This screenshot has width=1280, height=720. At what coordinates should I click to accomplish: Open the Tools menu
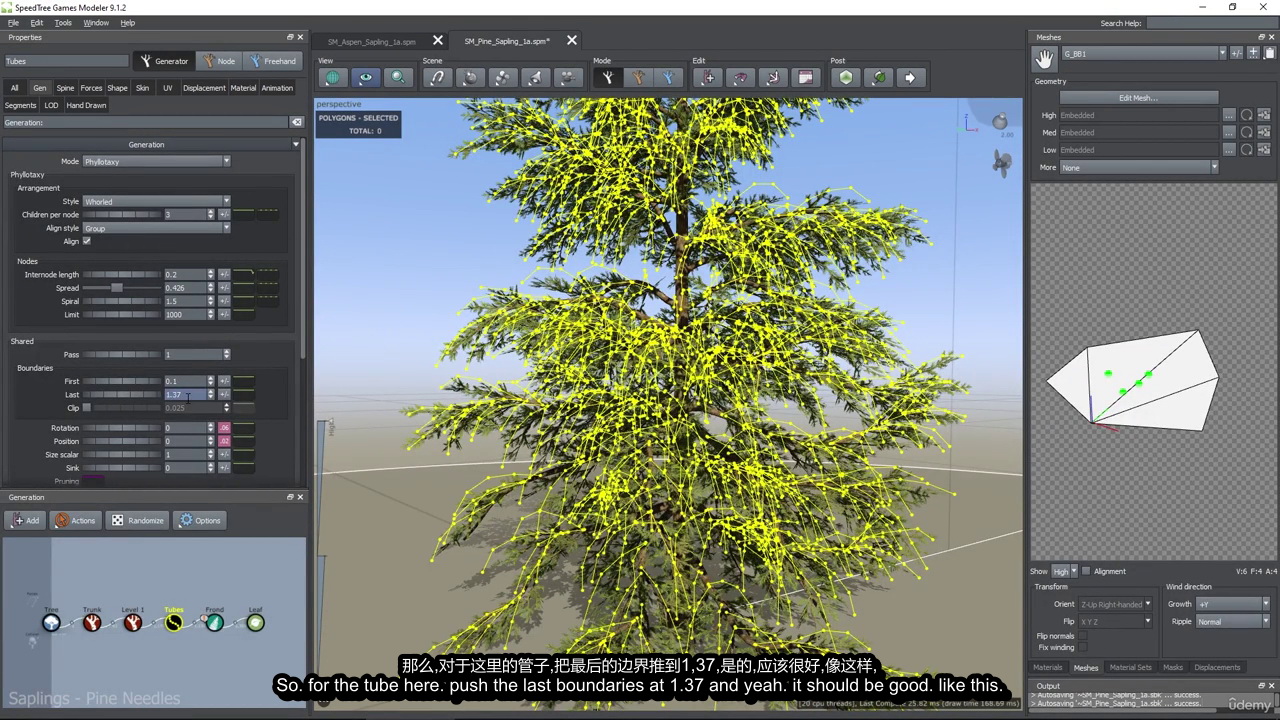point(63,22)
